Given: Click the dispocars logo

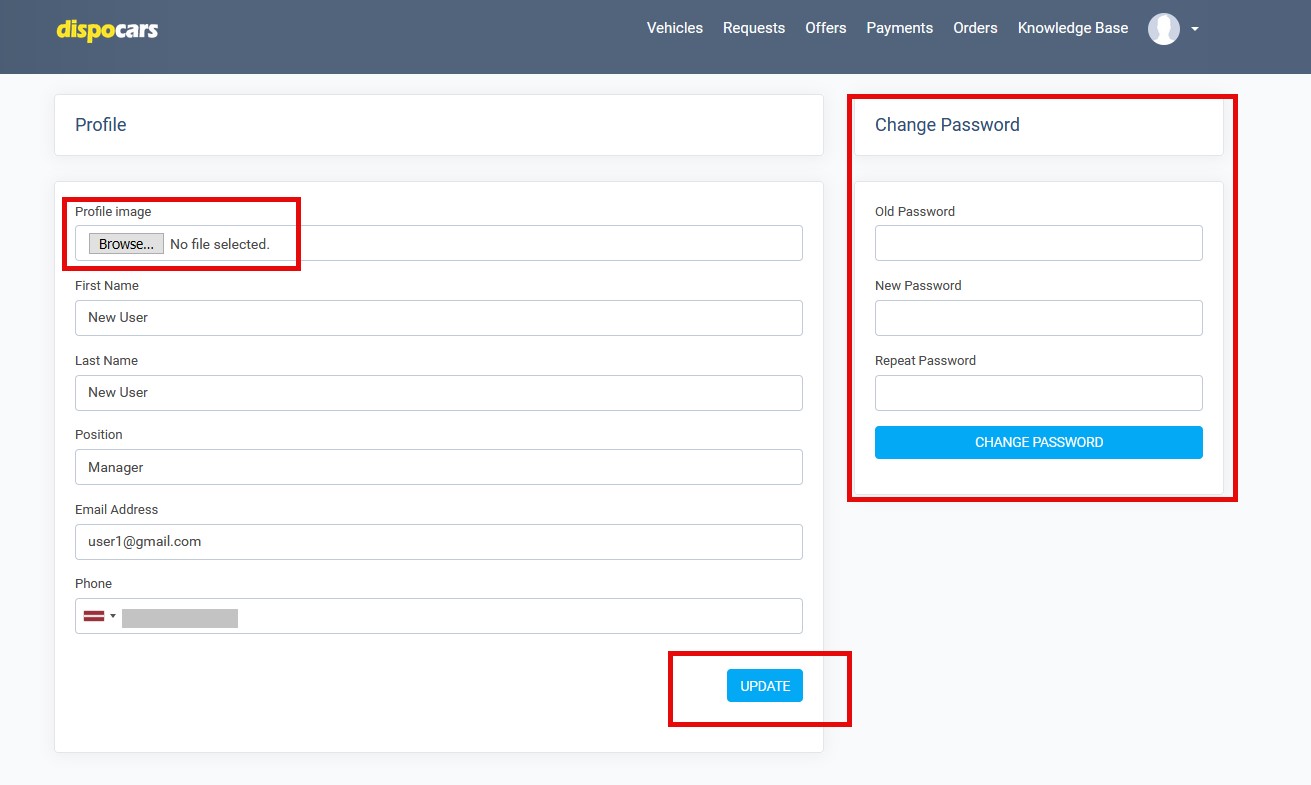Looking at the screenshot, I should coord(107,30).
